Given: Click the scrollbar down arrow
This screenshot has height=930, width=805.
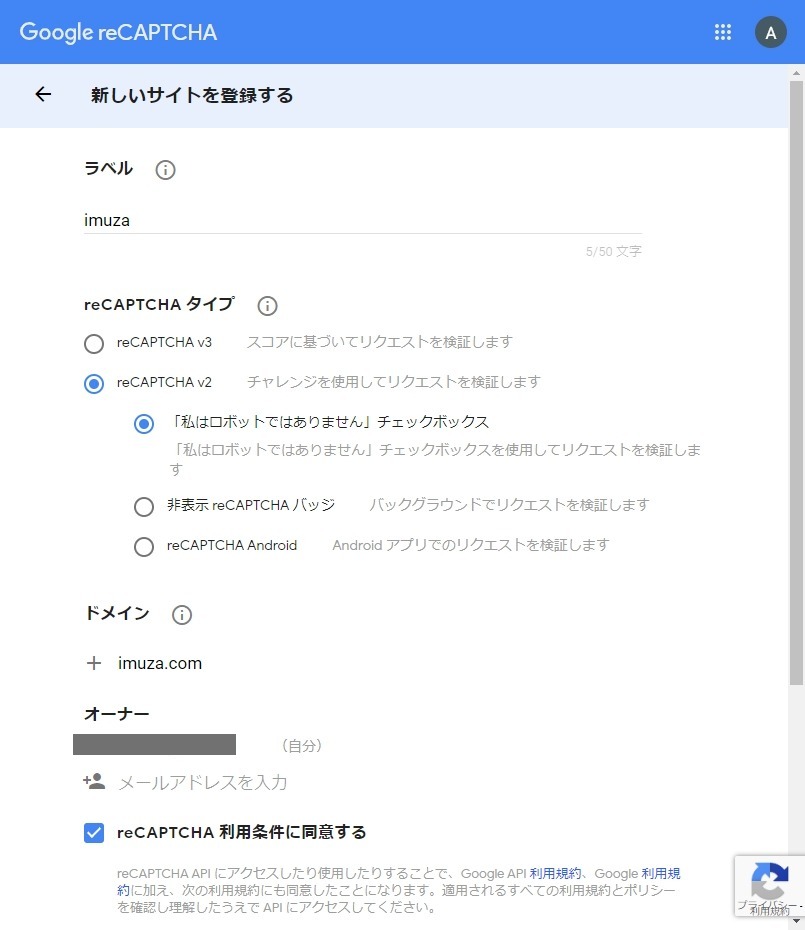Looking at the screenshot, I should pos(796,921).
